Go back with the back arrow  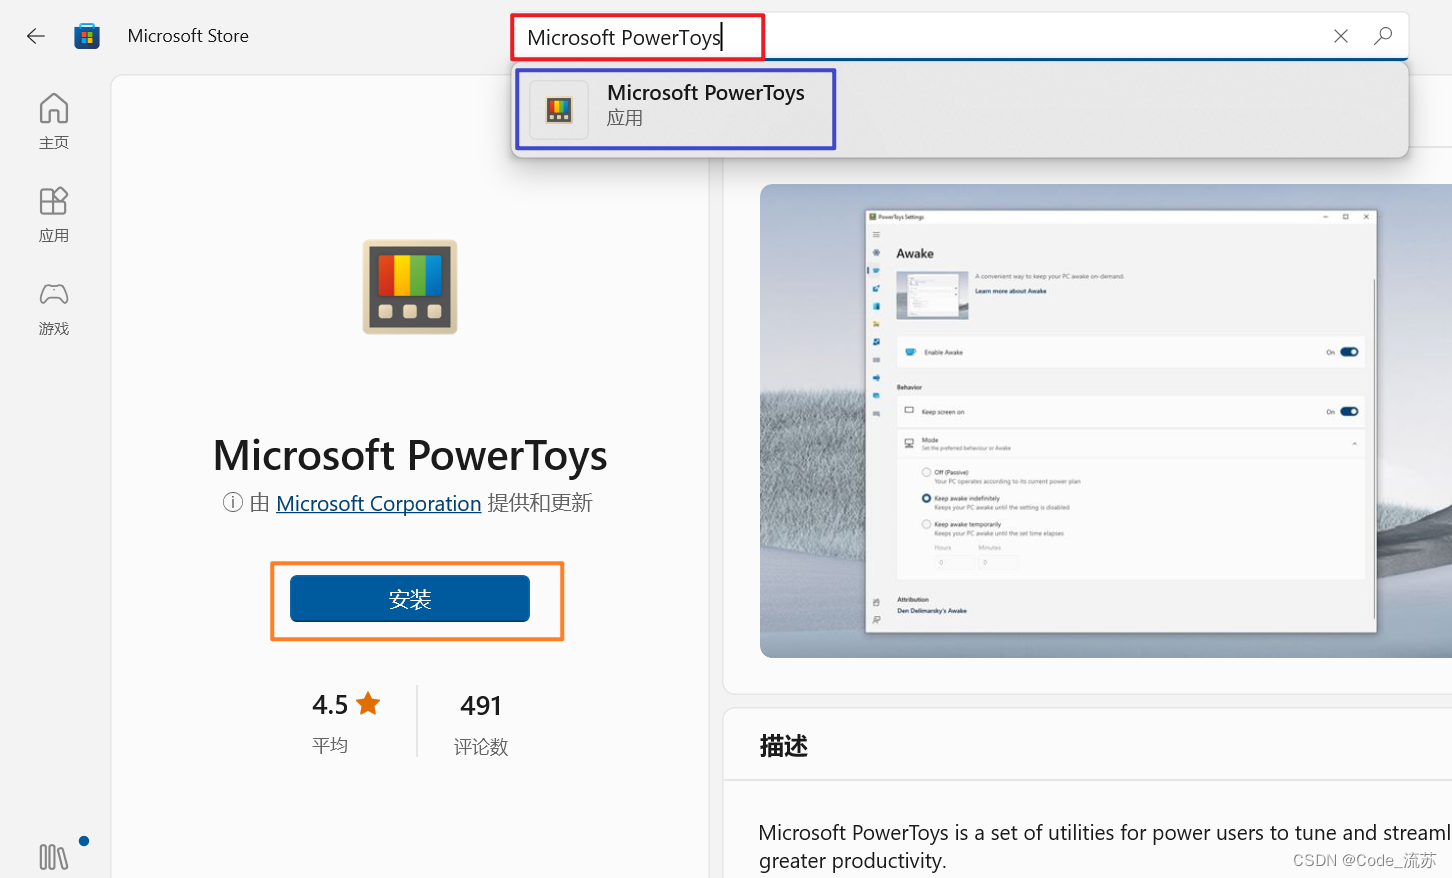[36, 36]
